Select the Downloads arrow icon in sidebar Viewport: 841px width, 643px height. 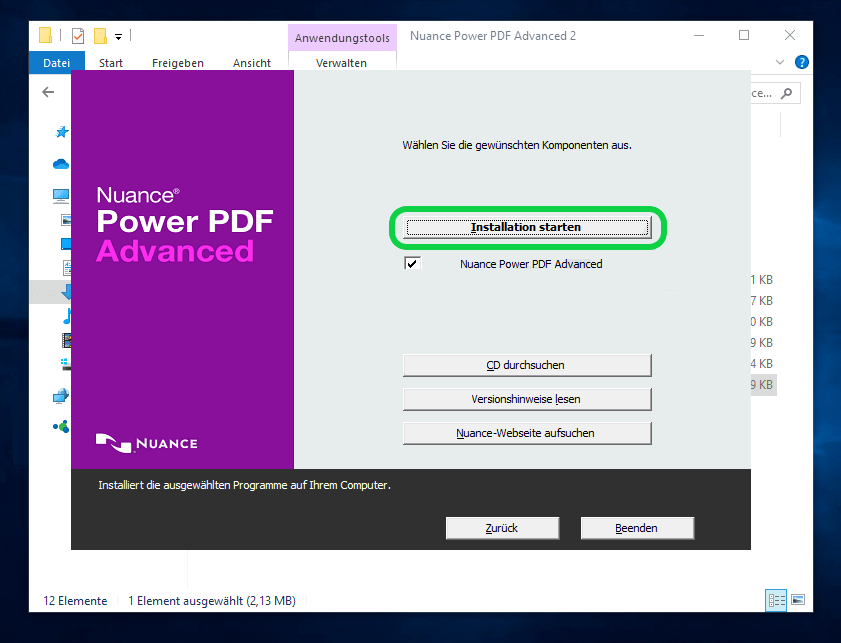tap(66, 292)
